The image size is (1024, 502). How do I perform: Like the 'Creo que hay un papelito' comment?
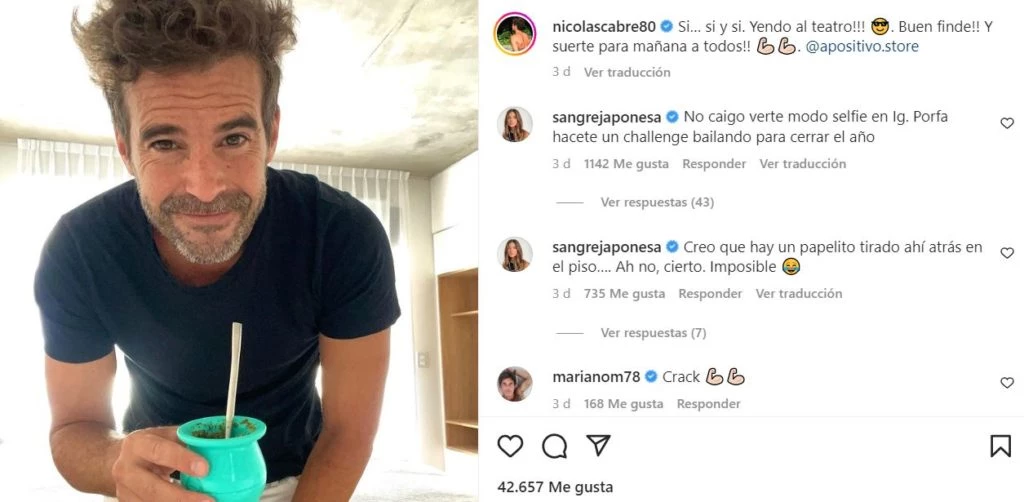(x=1007, y=253)
